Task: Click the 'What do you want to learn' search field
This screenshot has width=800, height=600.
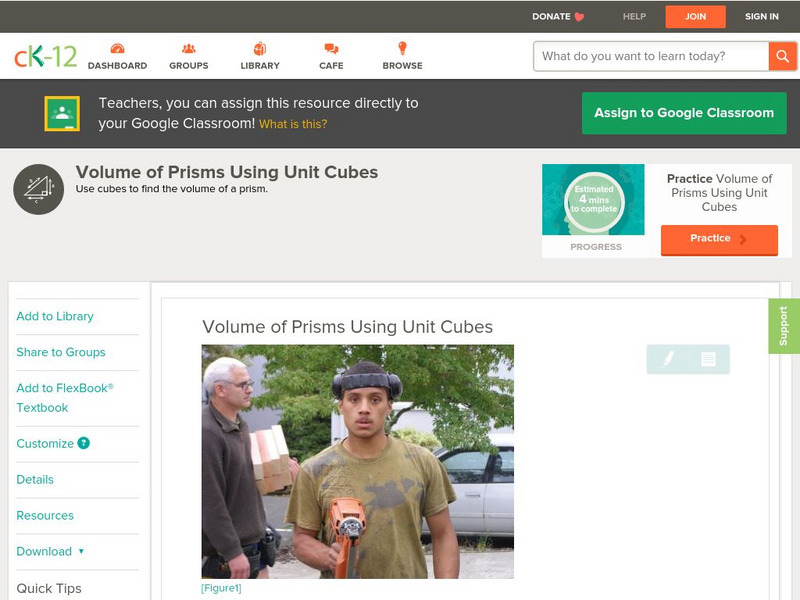Action: click(651, 56)
